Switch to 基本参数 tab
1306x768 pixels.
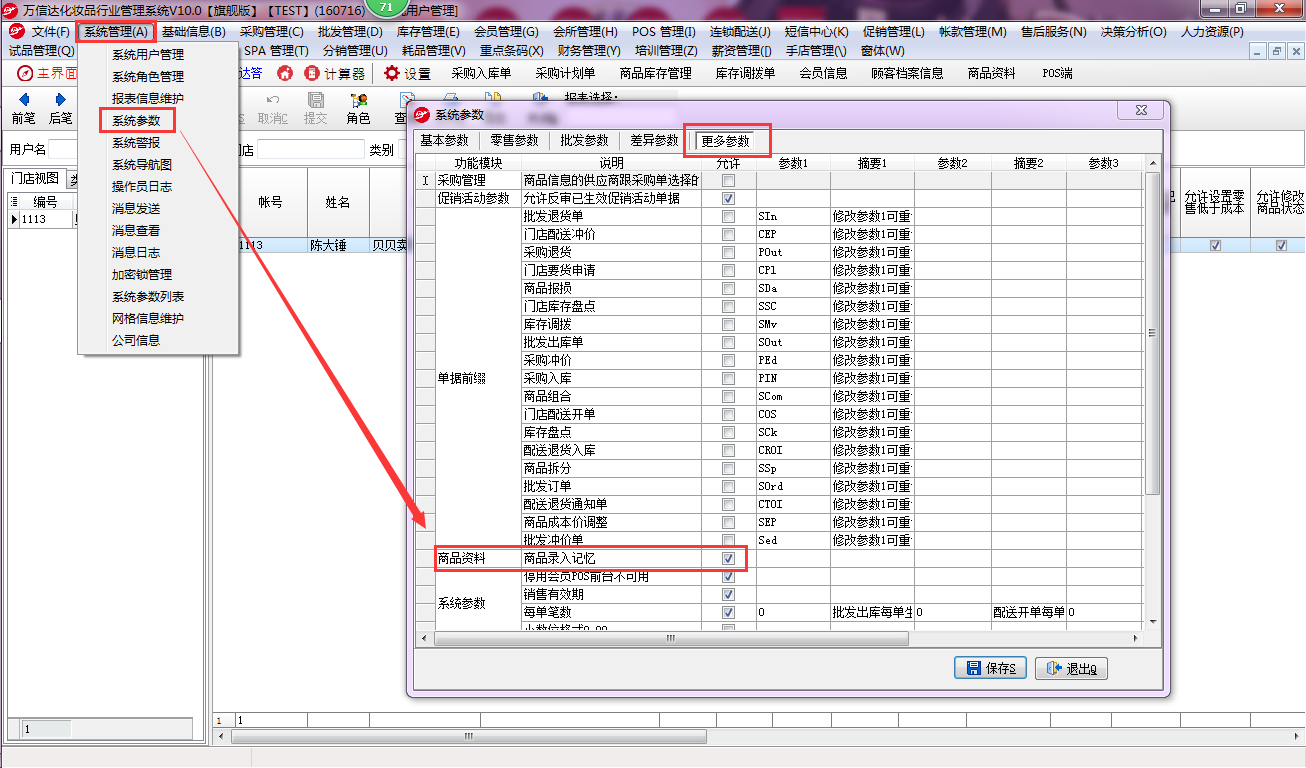[444, 140]
